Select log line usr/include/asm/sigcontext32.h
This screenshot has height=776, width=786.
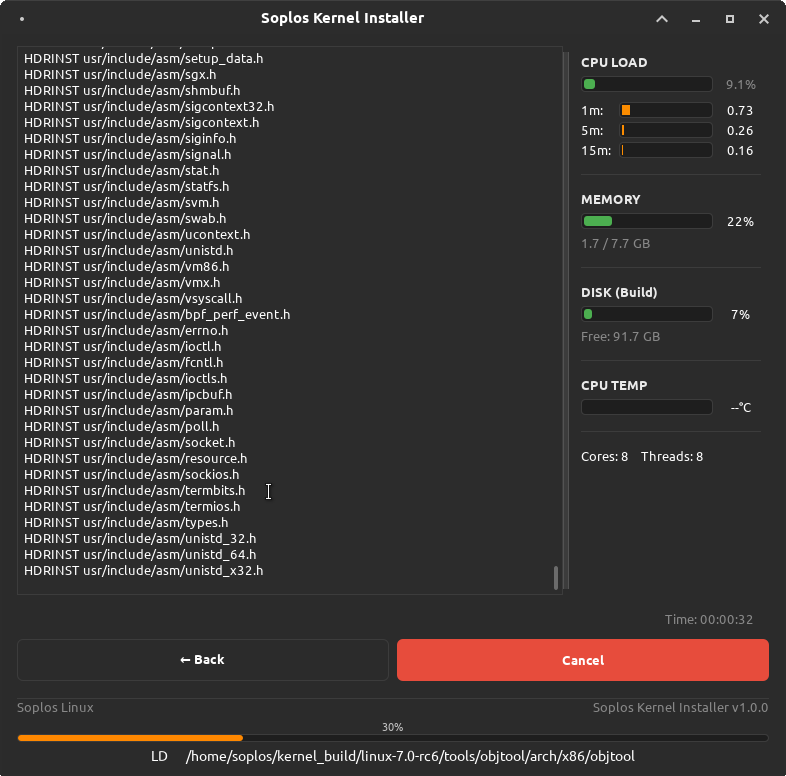149,107
